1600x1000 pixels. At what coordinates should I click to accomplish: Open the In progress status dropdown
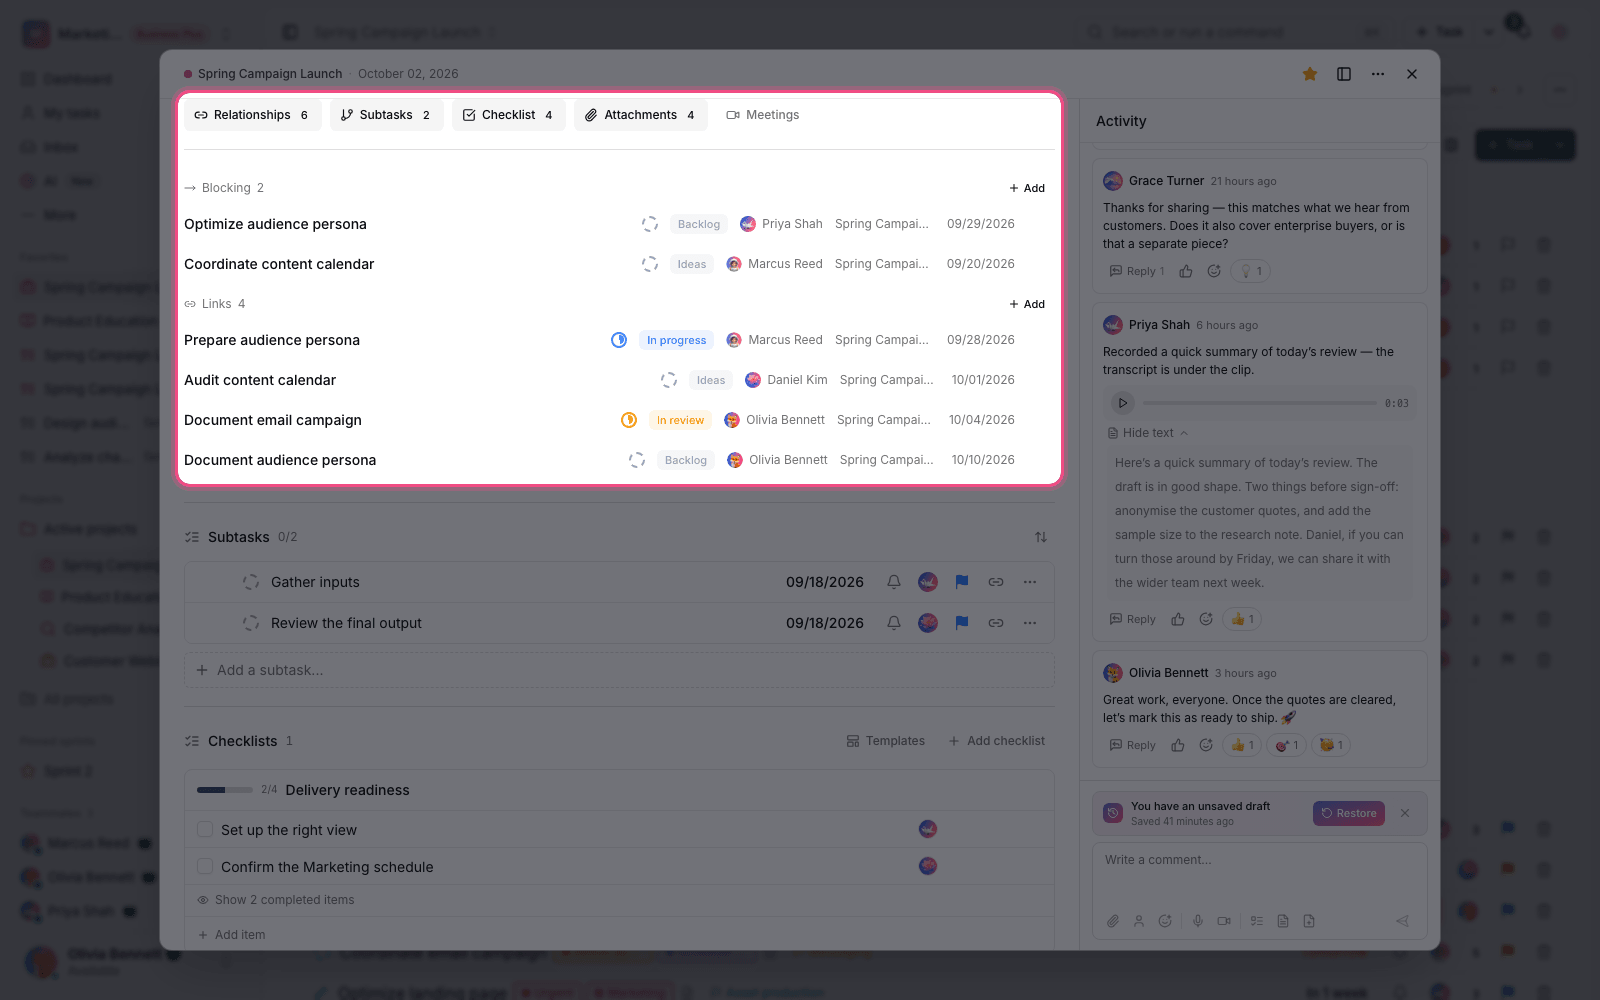pos(676,340)
